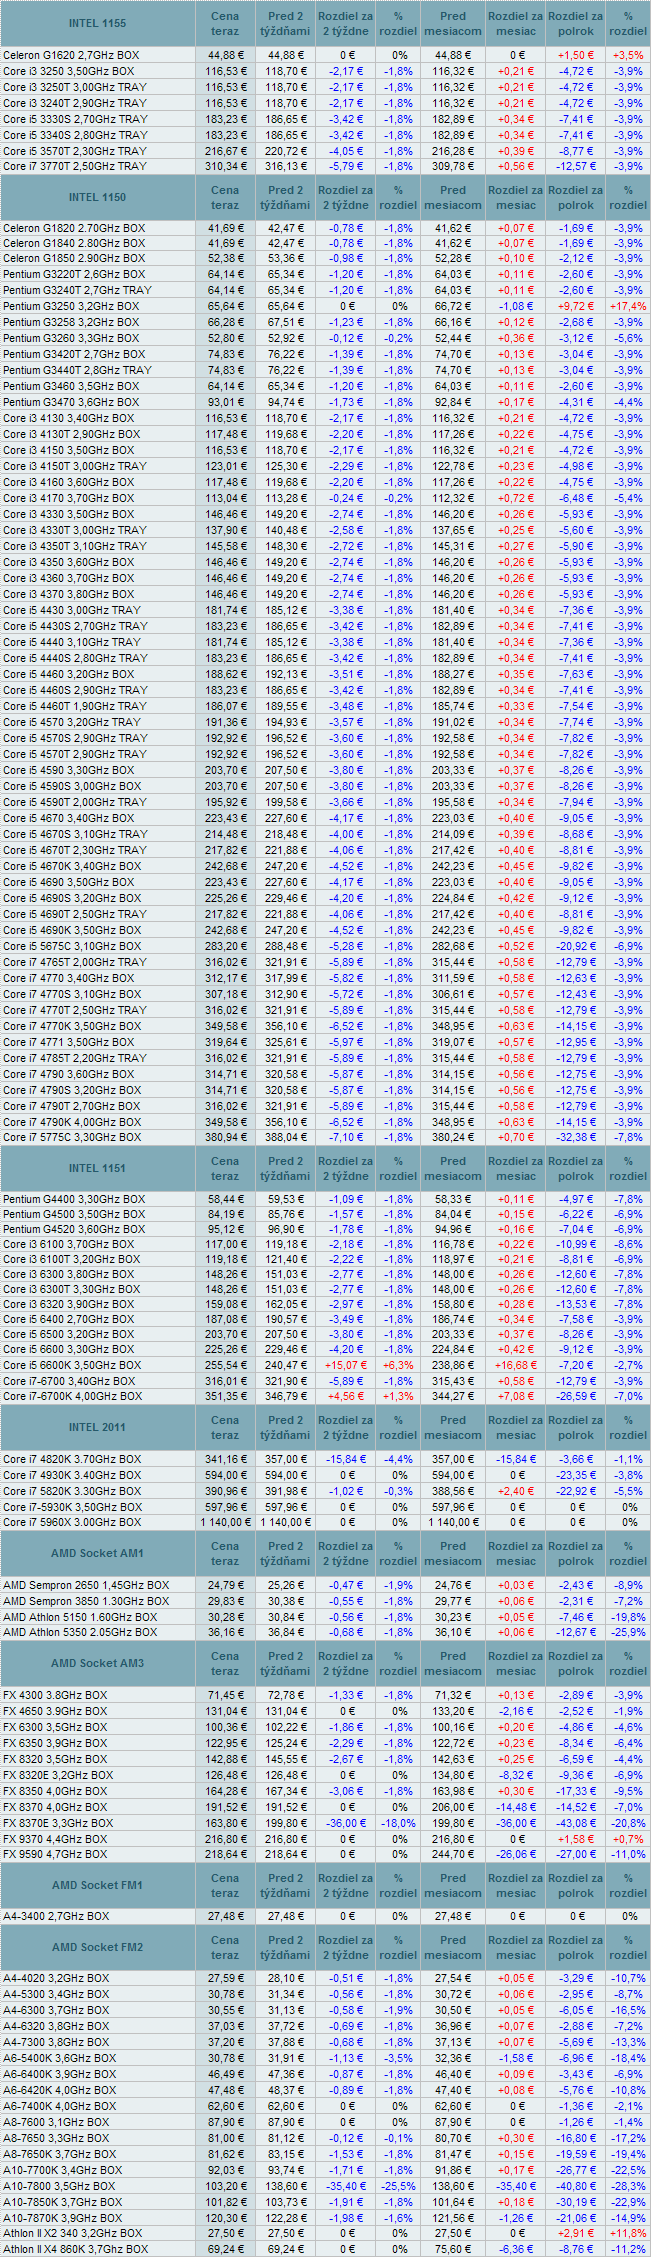
Task: Select row Athlon II X4 860K 3,7Ghz BOX
Action: (x=325, y=2249)
